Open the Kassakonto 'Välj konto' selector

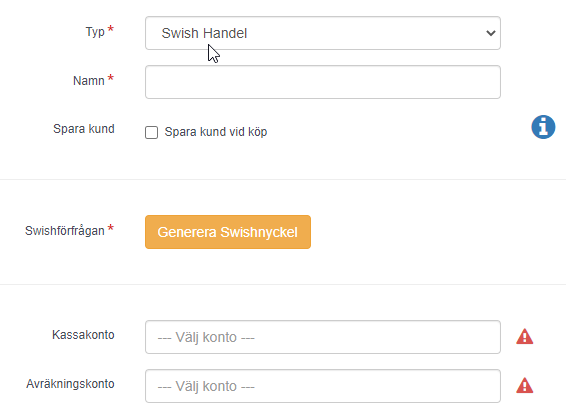[323, 337]
